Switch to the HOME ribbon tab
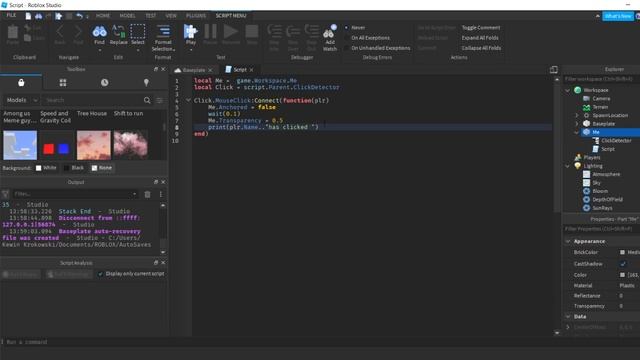 click(103, 16)
